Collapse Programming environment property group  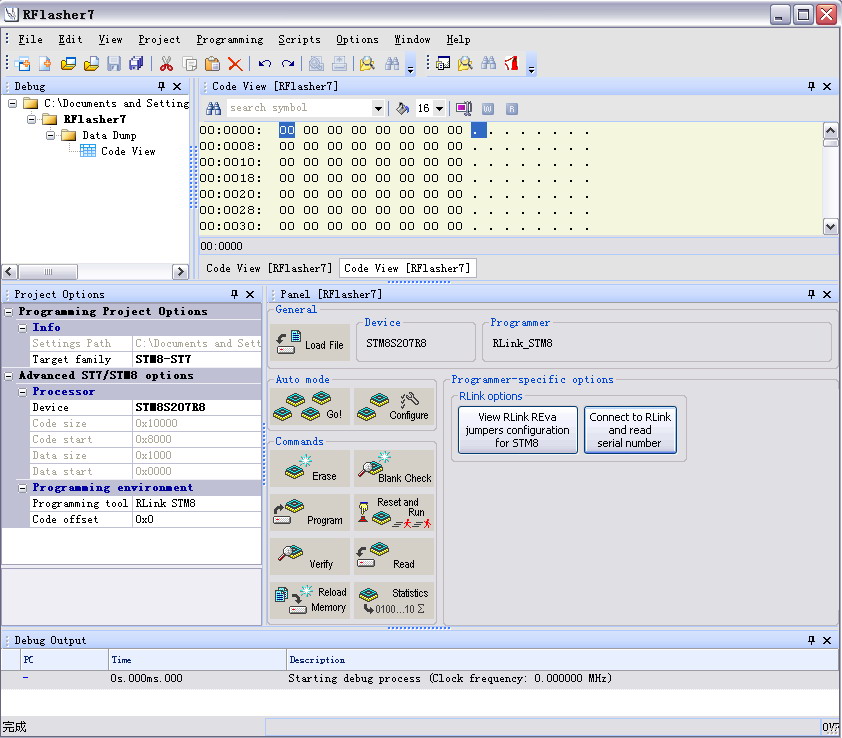[23, 488]
